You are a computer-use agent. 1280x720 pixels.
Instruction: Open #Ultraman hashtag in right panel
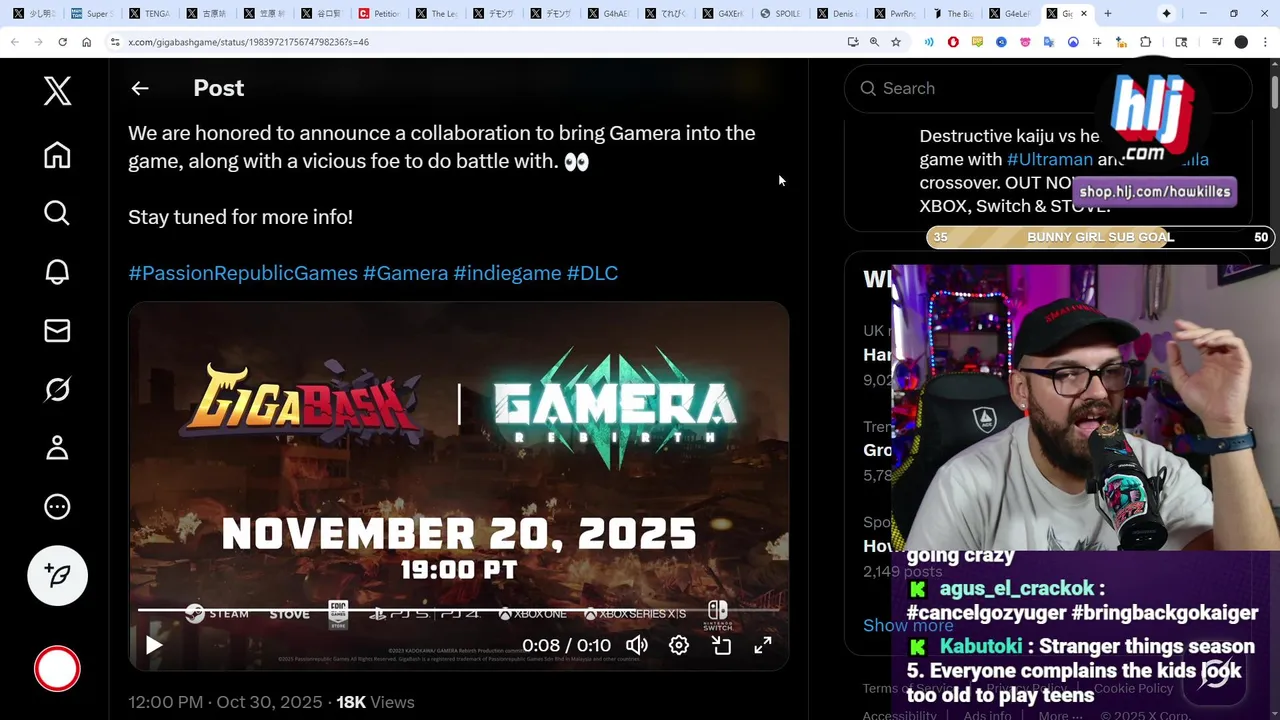pyautogui.click(x=1050, y=159)
